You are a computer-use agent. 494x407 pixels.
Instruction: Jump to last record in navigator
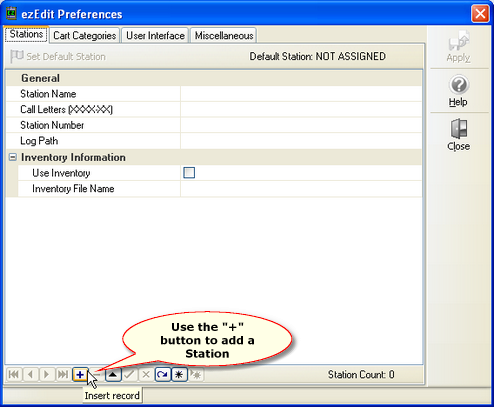tap(63, 375)
